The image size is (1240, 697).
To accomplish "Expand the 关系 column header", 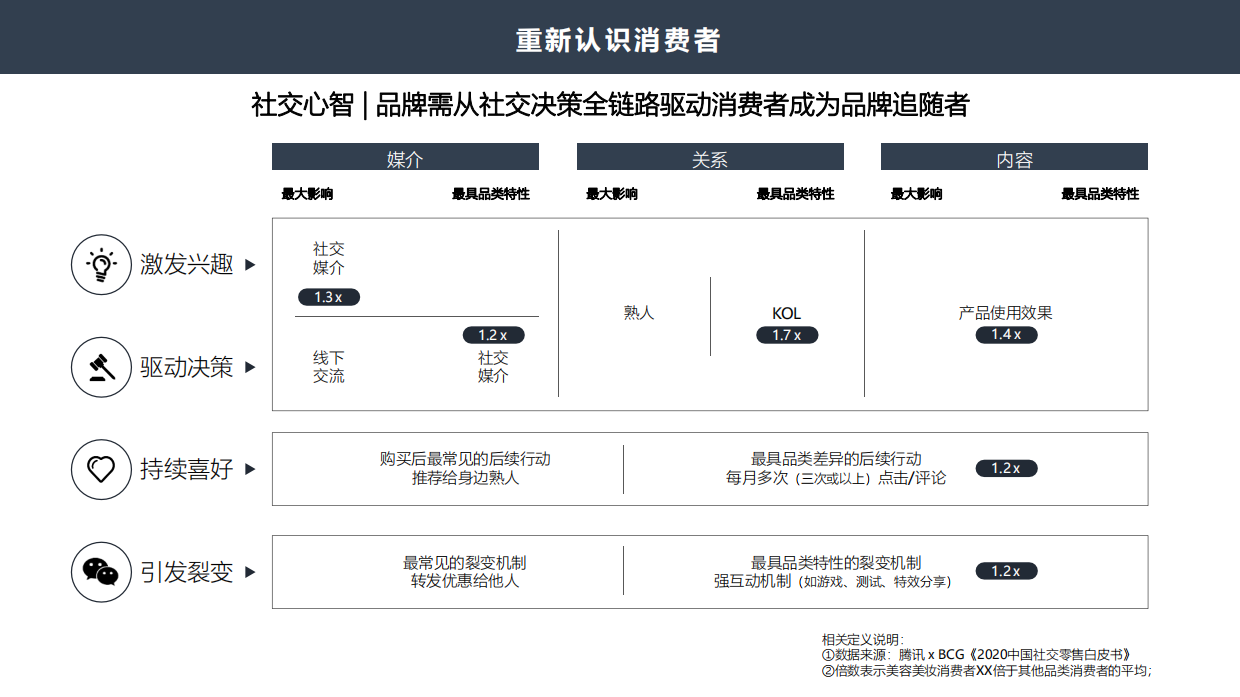I will [709, 157].
